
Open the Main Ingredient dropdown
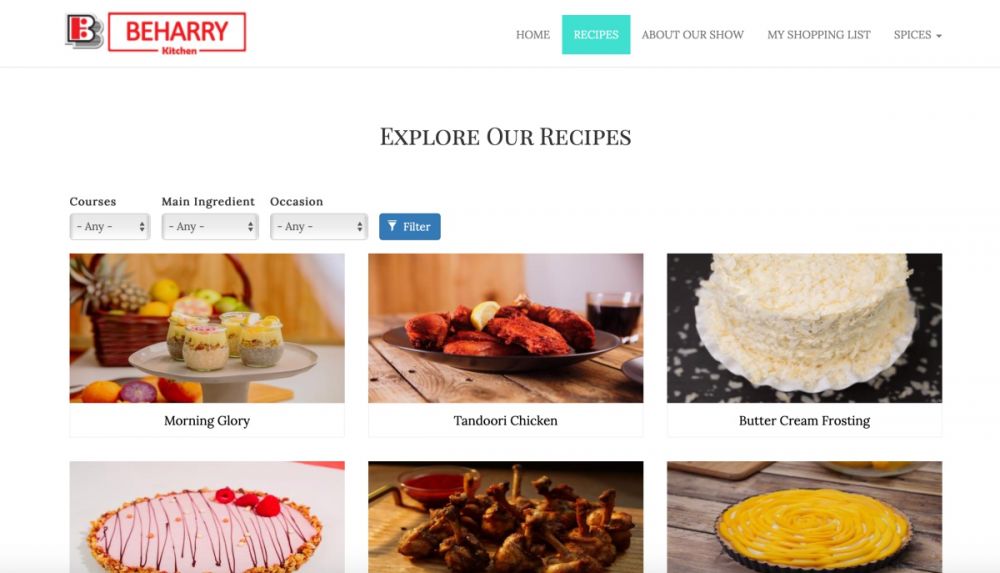click(x=210, y=227)
